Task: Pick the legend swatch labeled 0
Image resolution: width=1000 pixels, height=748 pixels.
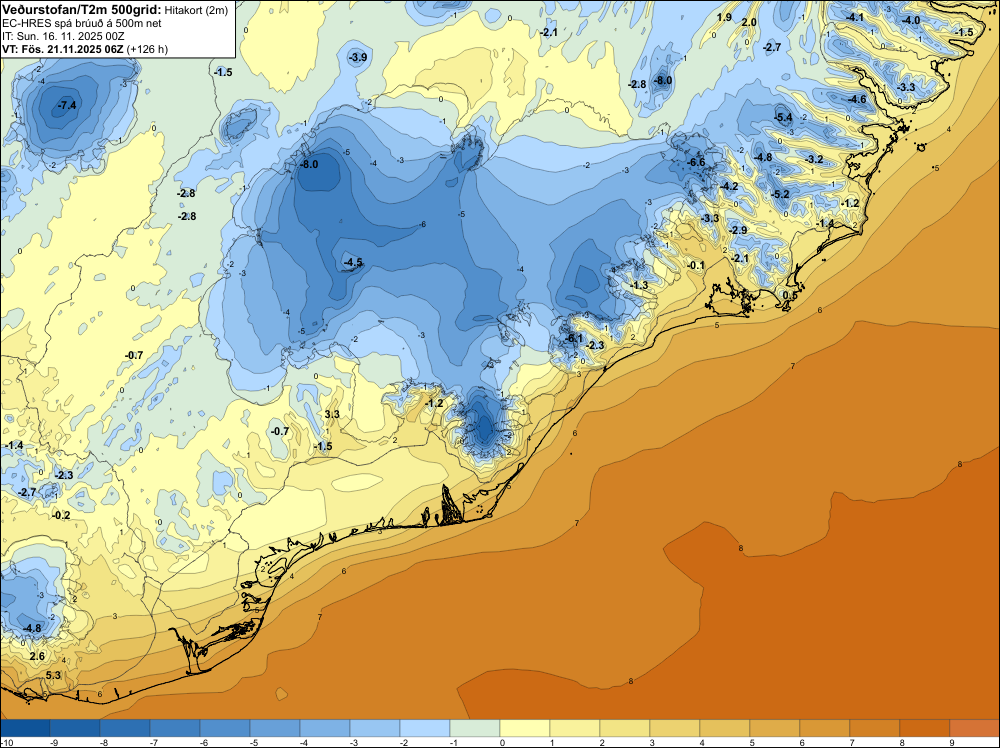Action: (525, 728)
